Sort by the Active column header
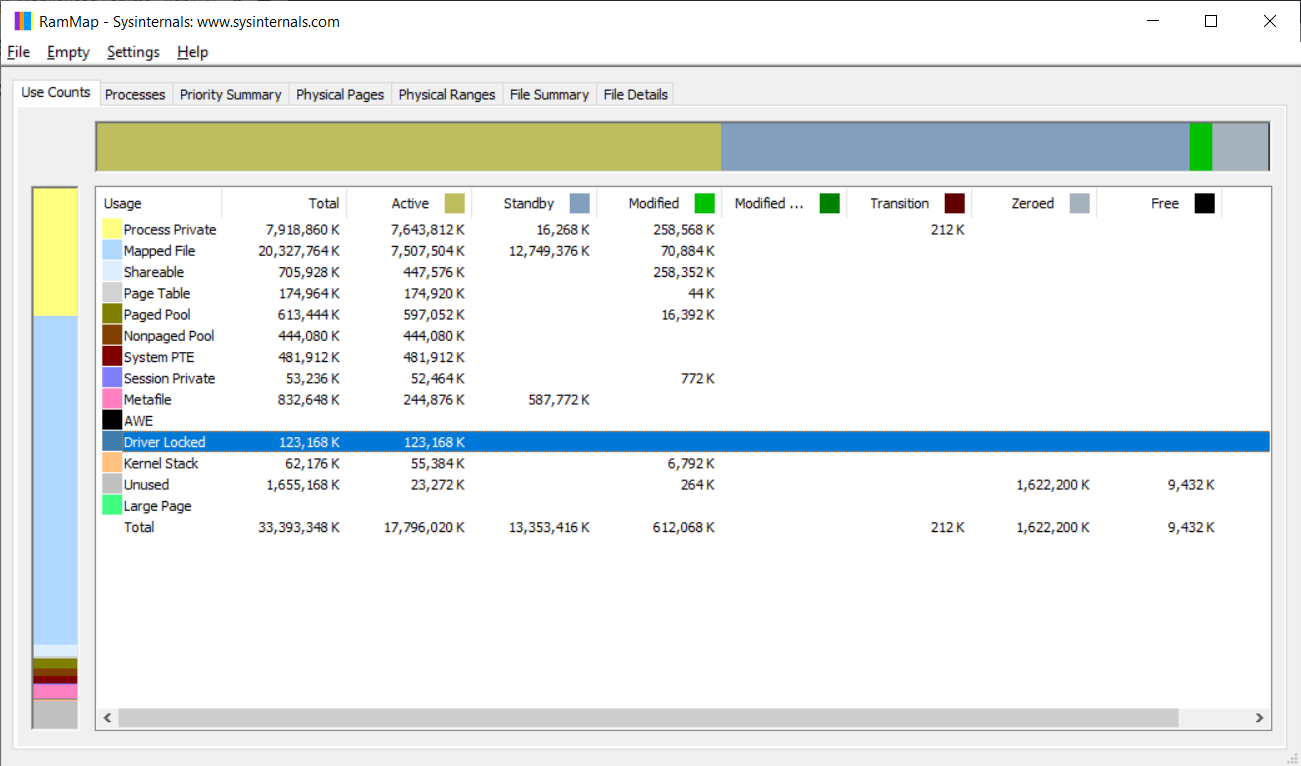This screenshot has width=1301, height=766. [409, 203]
